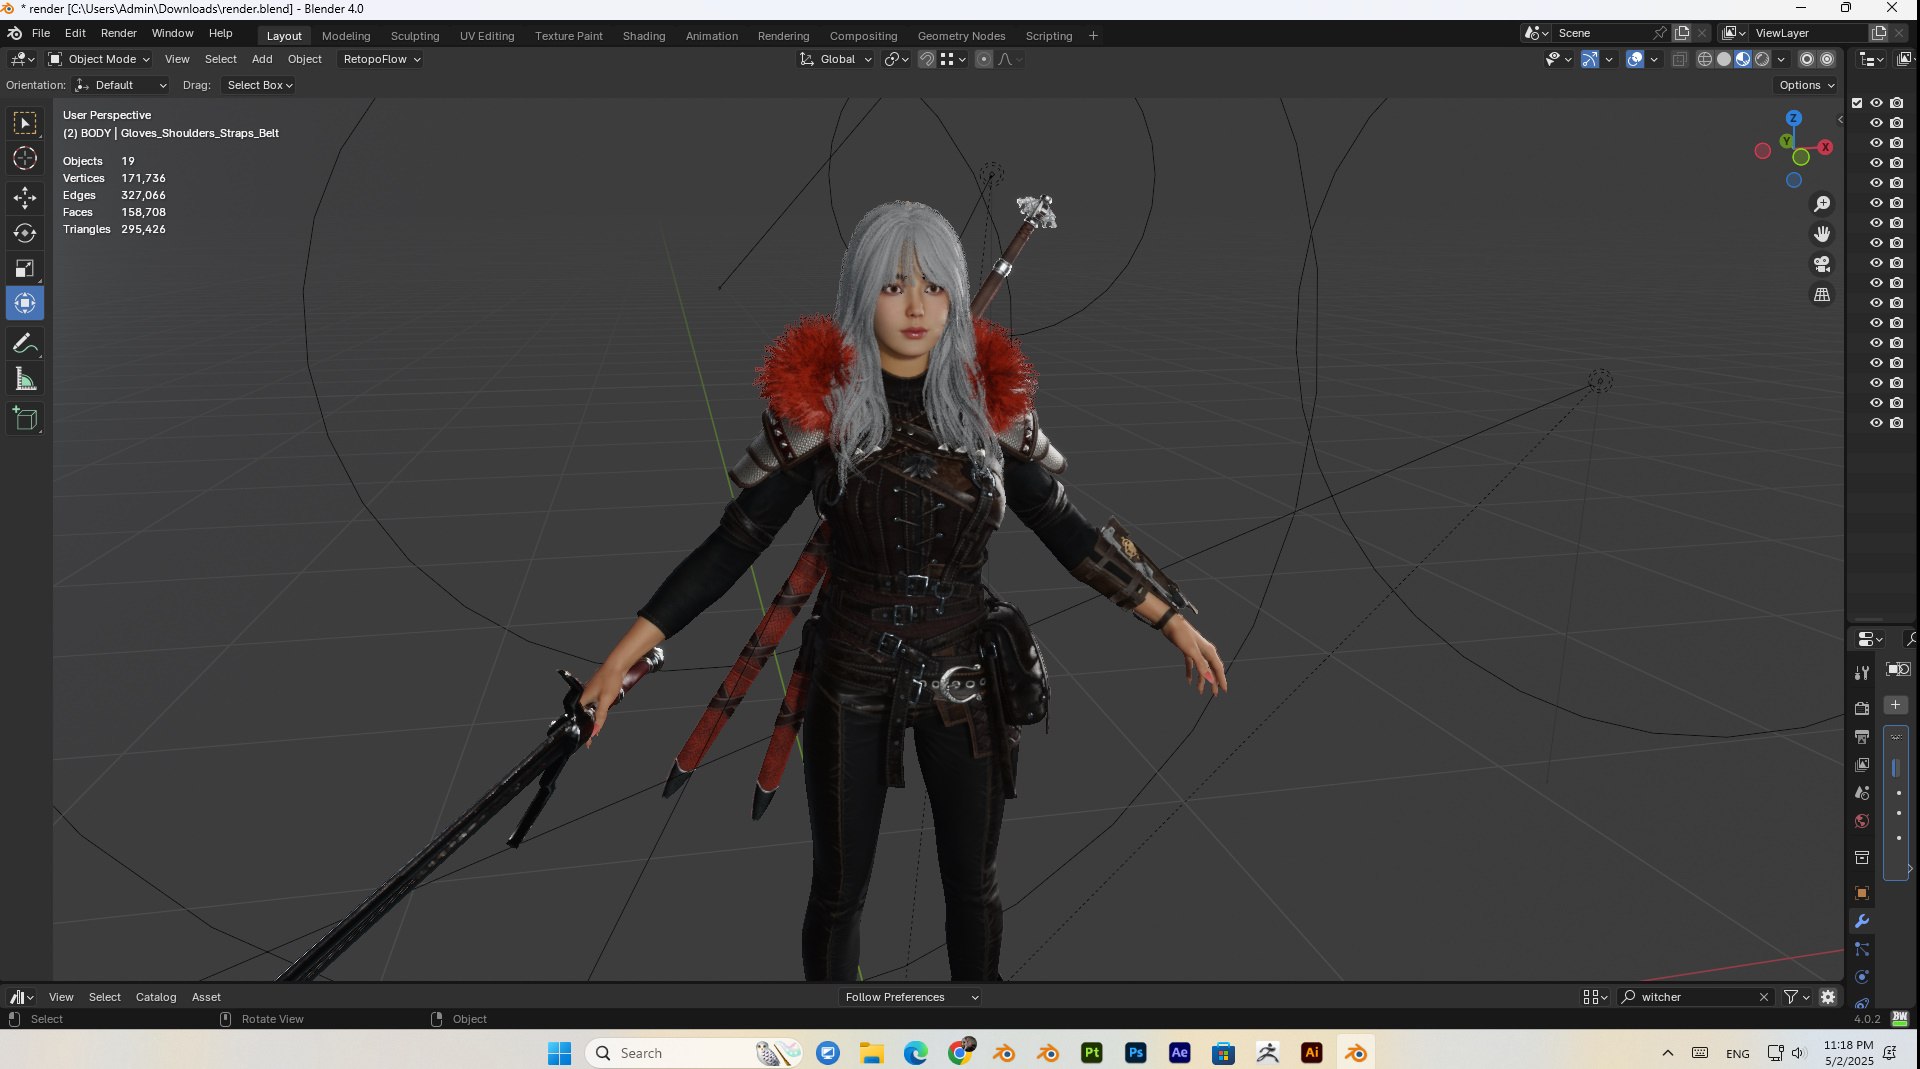
Task: Create a new scene with the copy icon
Action: tap(1682, 33)
